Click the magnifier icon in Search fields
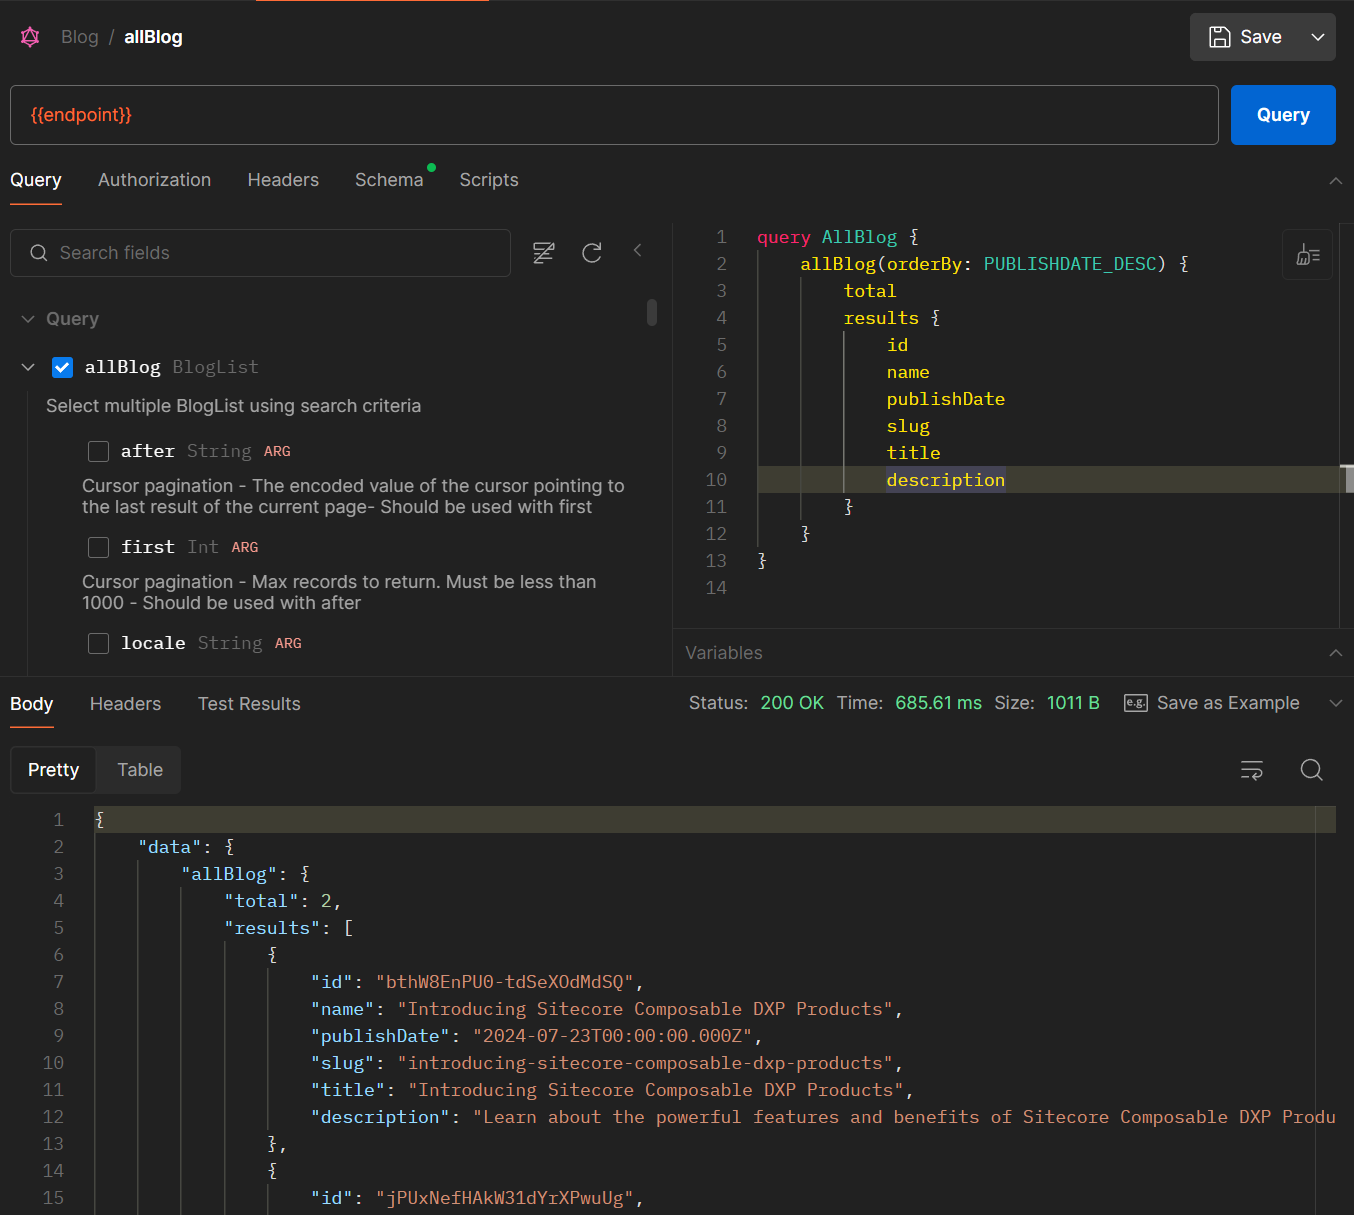 pos(39,253)
